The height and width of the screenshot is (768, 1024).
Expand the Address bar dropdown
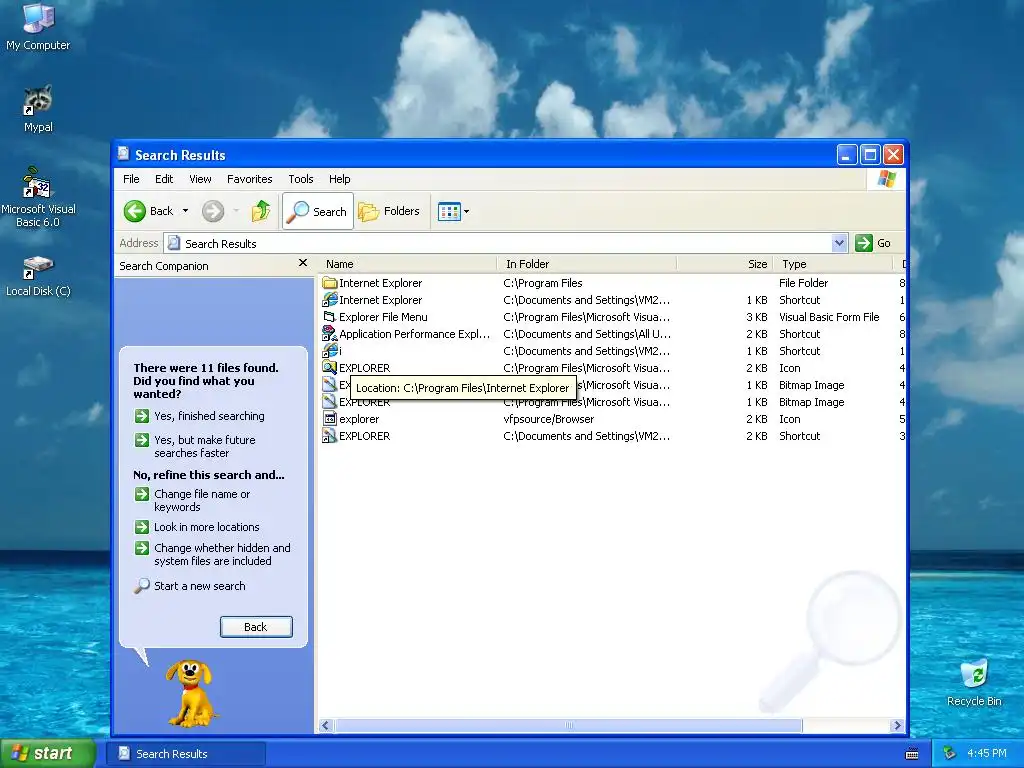click(839, 243)
